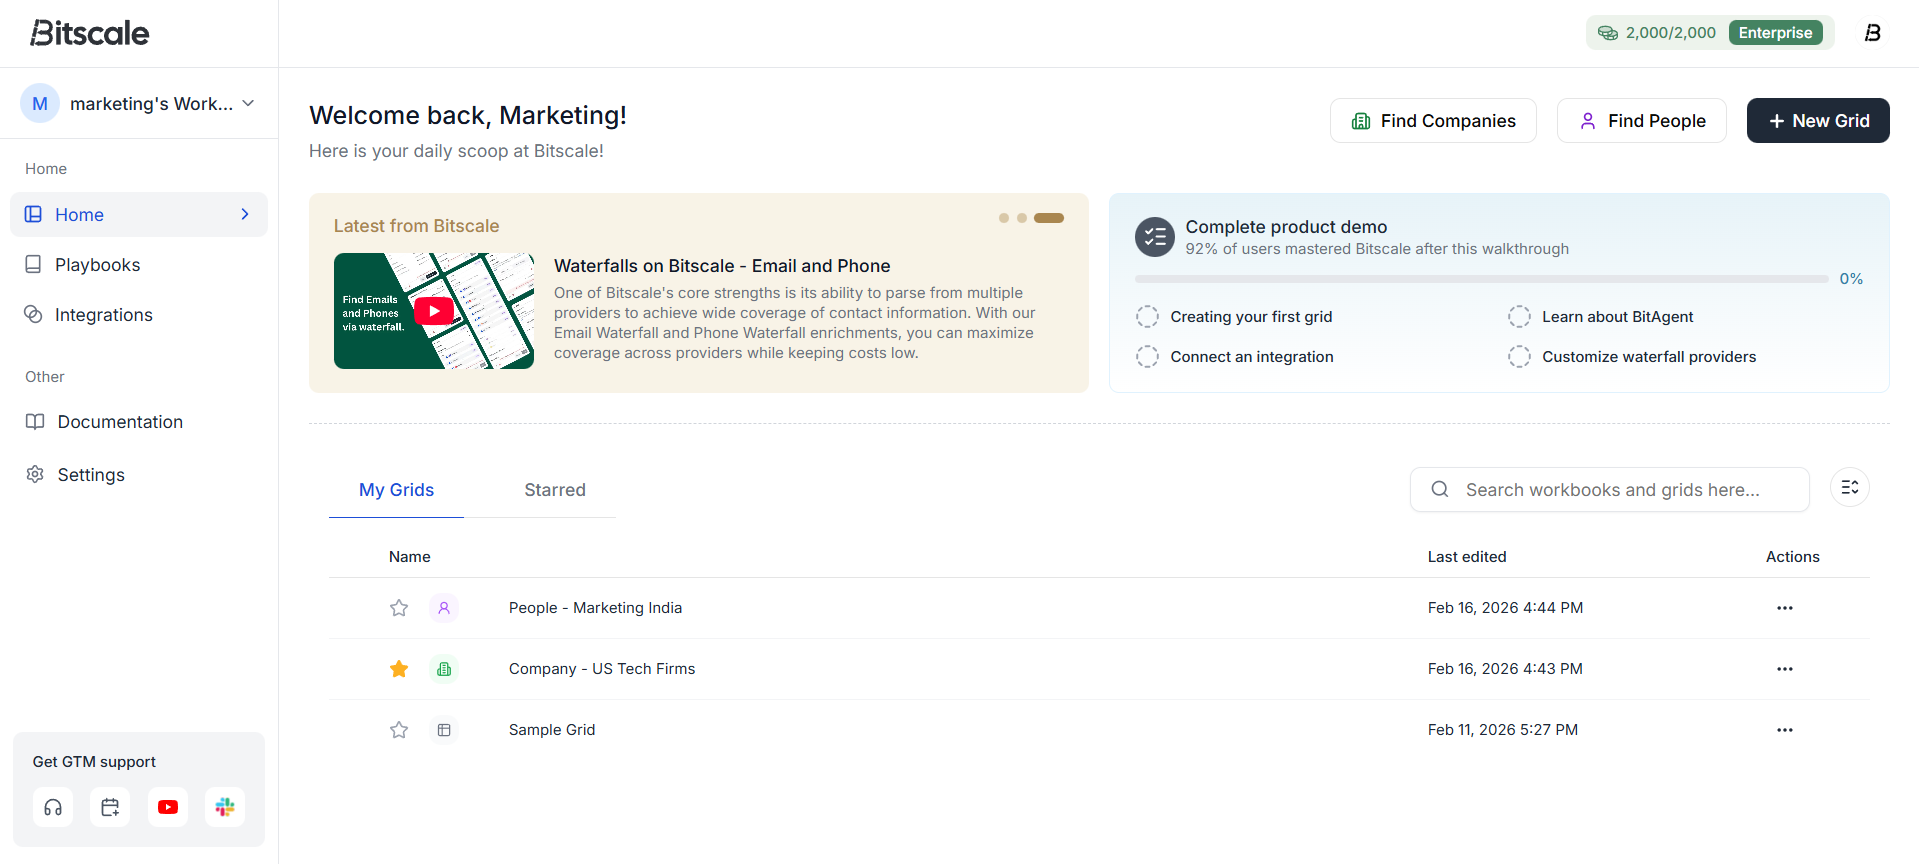1919x864 pixels.
Task: Select first carousel dot in Latest from Bitscale
Action: 1004,218
